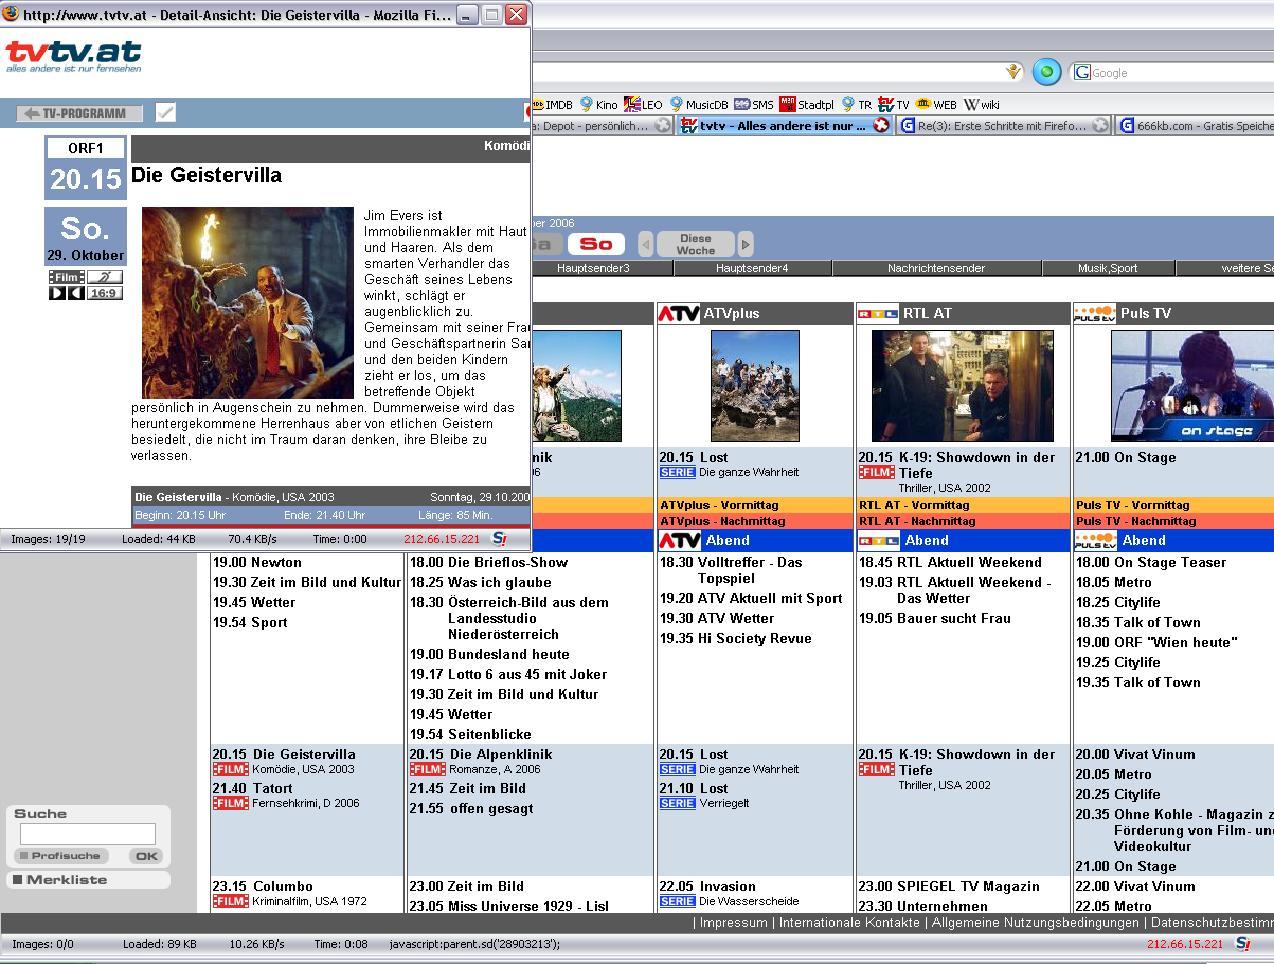Open the Nachrichtensender channel group tab

click(936, 268)
